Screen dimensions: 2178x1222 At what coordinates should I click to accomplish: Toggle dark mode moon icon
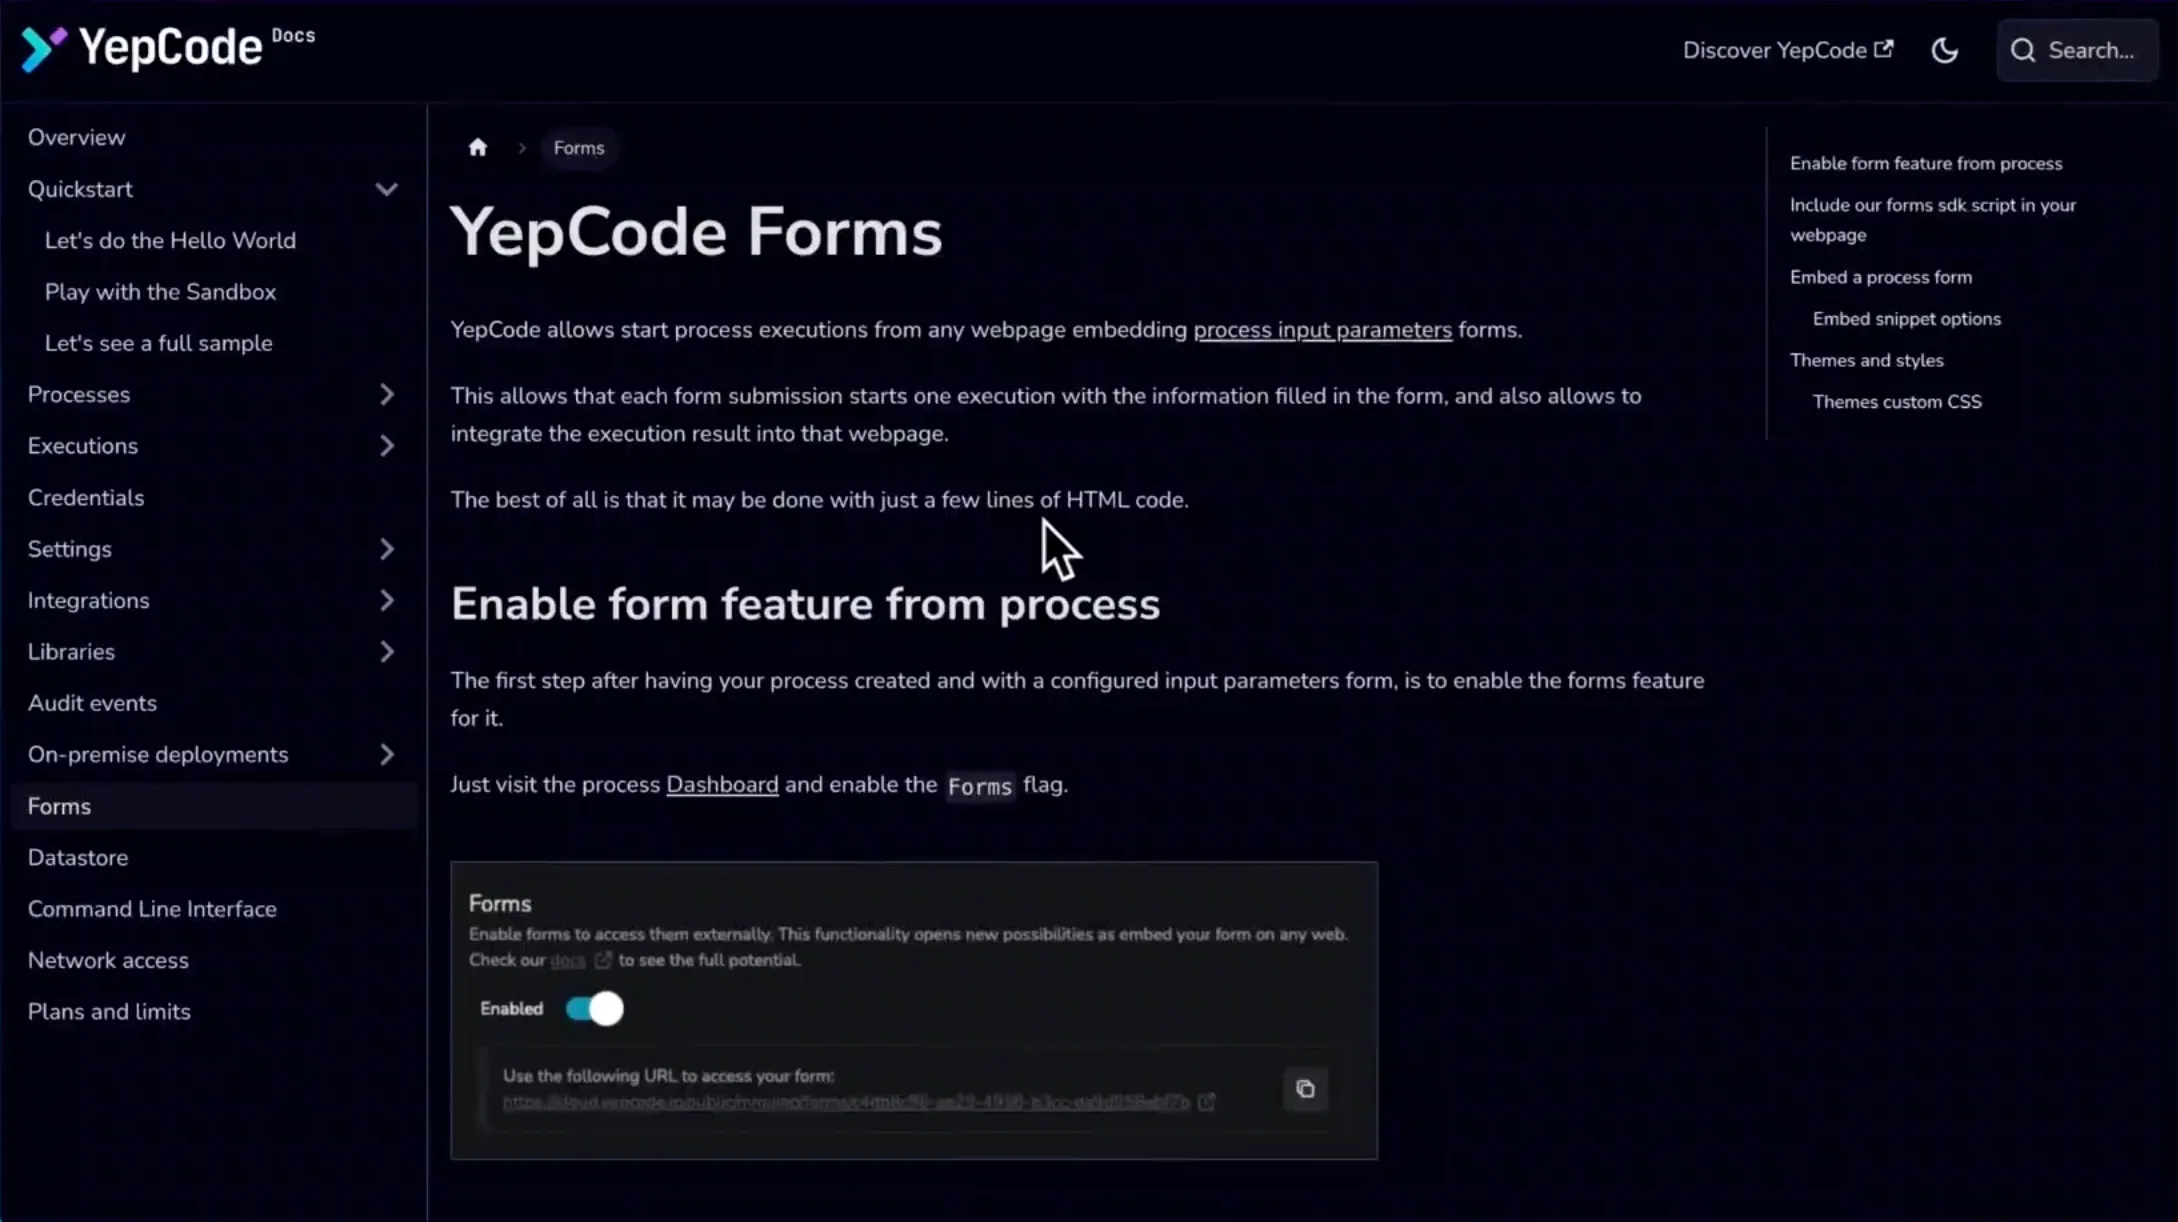coord(1944,50)
